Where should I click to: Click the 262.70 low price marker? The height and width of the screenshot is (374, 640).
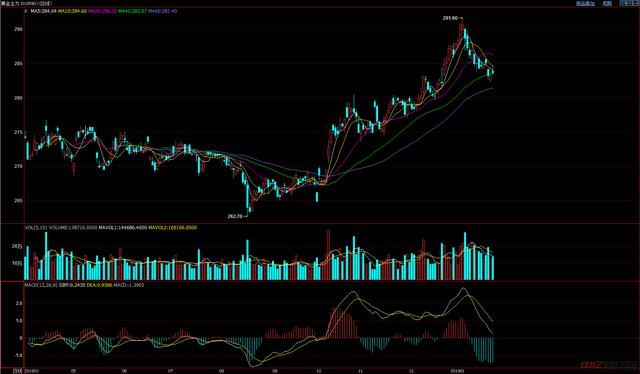(x=235, y=216)
